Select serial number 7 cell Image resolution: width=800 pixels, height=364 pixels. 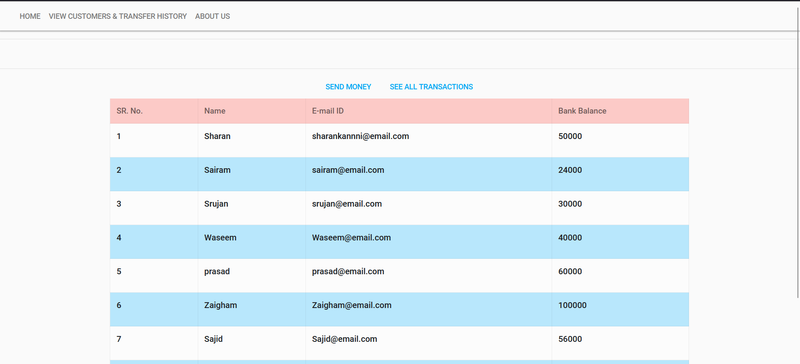154,343
